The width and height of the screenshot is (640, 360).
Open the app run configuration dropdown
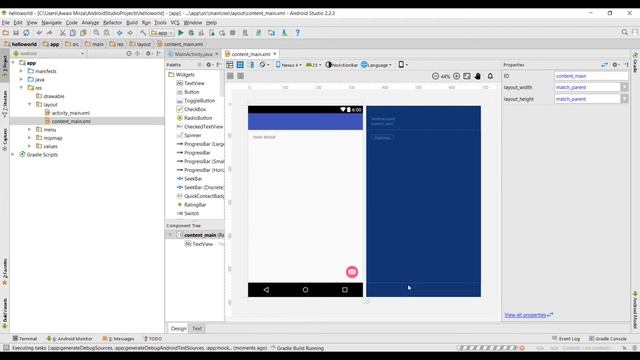162,33
